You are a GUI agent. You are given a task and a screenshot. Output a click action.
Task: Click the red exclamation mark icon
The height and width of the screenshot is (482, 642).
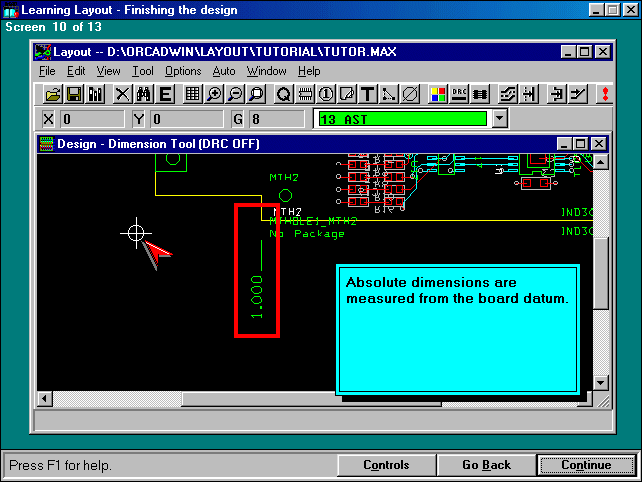click(604, 94)
